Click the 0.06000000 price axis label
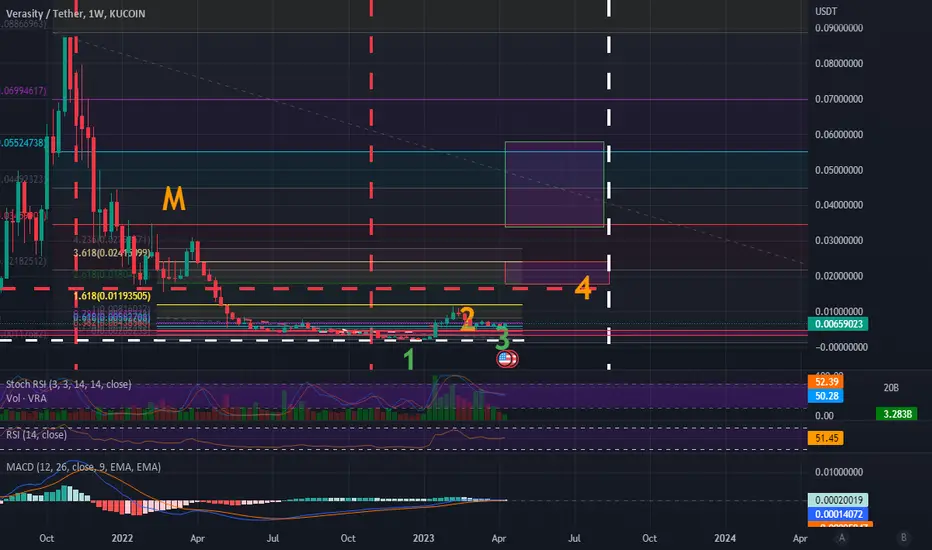The width and height of the screenshot is (932, 550). (839, 134)
